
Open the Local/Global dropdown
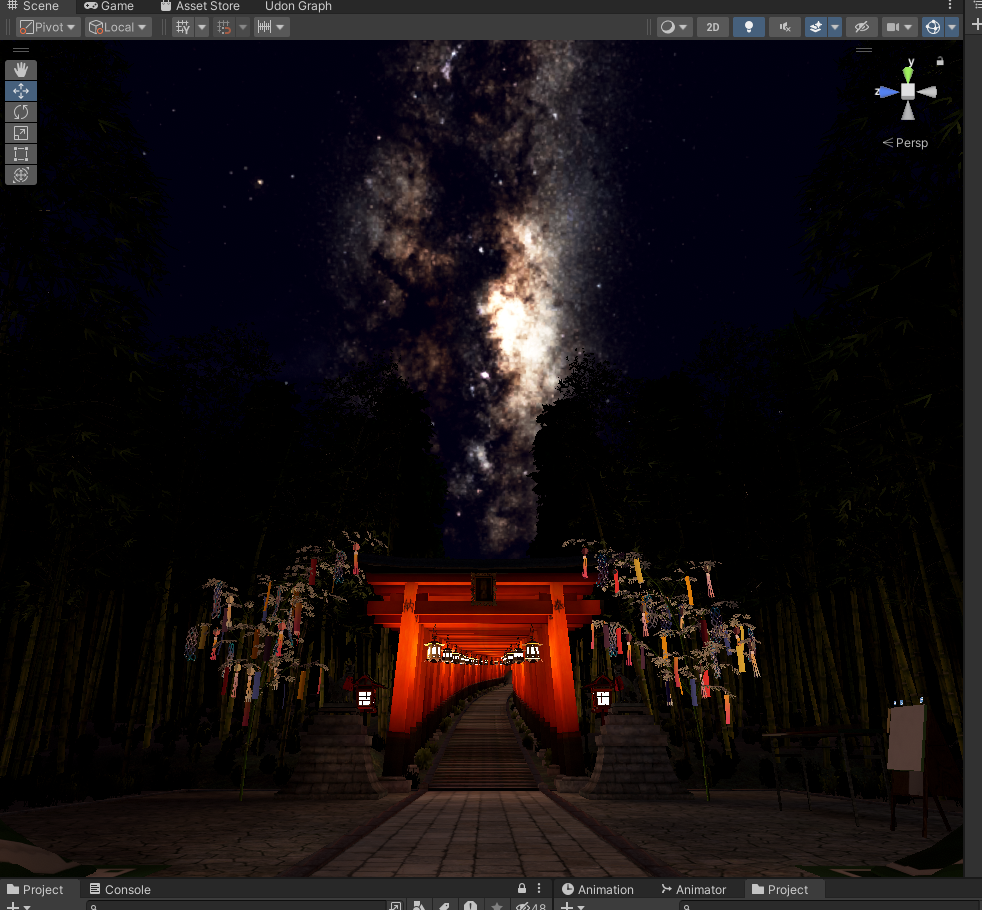[x=118, y=27]
